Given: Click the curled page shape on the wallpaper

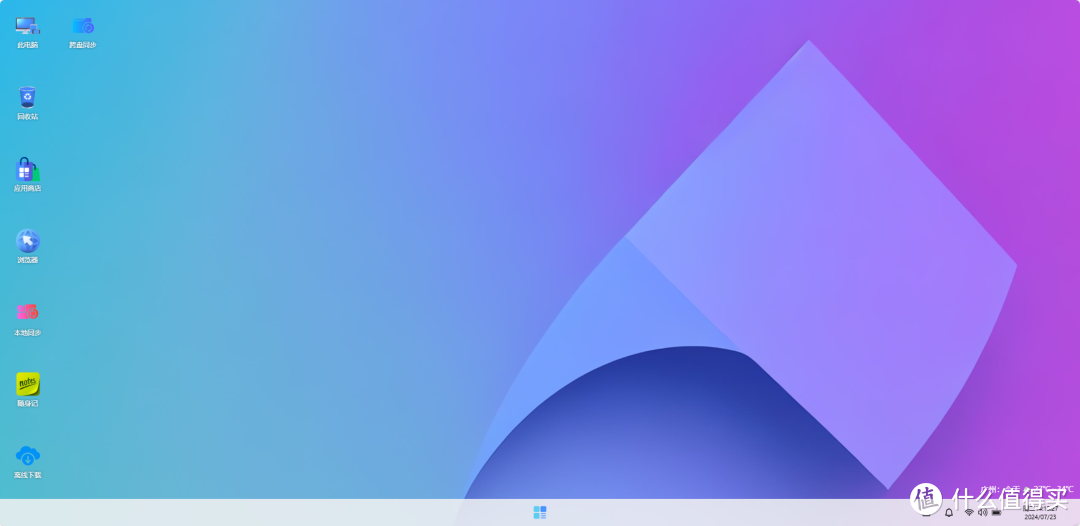Looking at the screenshot, I should [820, 260].
